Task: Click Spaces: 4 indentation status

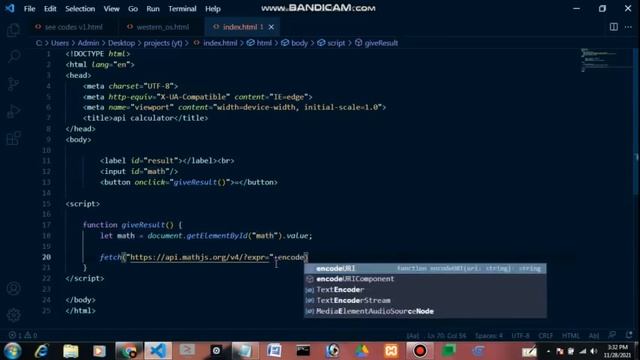Action: point(489,336)
